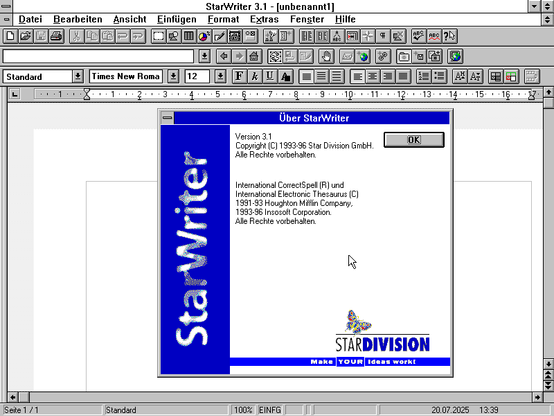Open the font size 12 dropdown

220,76
